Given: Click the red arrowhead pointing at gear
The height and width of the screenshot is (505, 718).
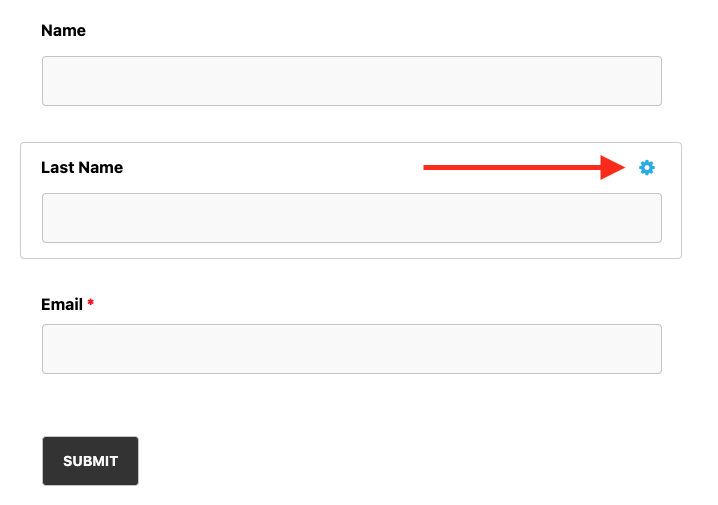Looking at the screenshot, I should point(613,168).
